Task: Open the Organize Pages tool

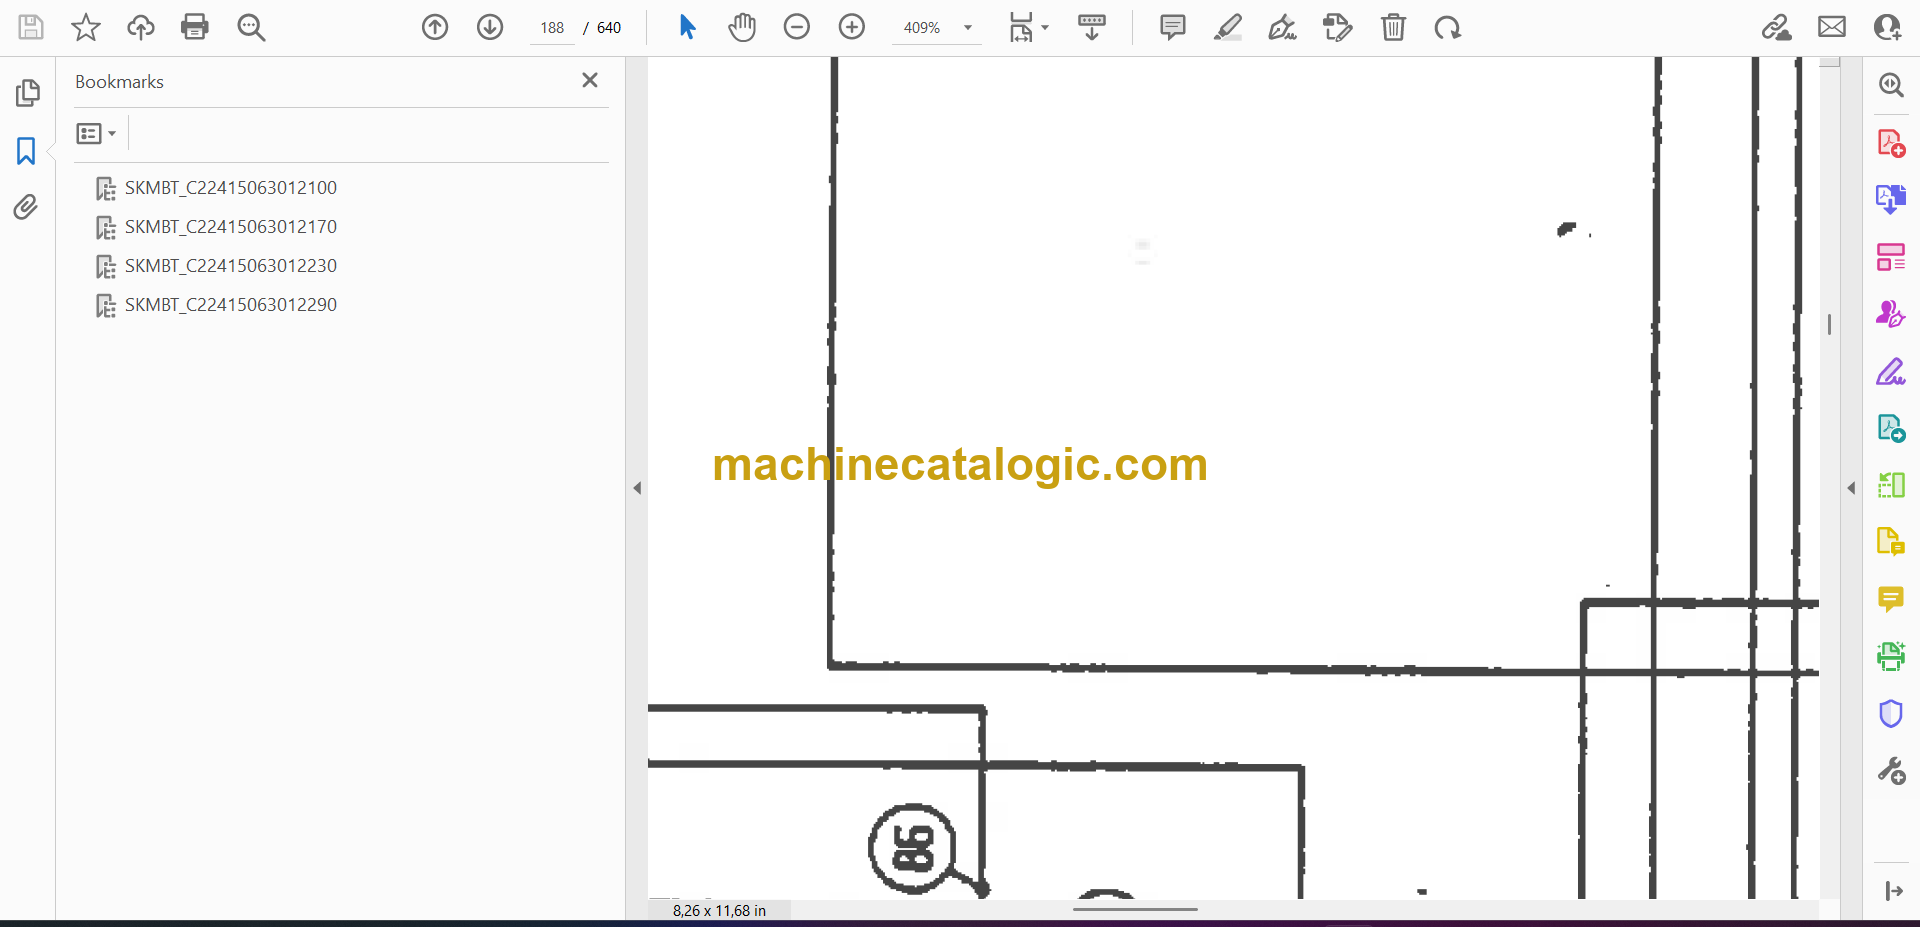Action: pyautogui.click(x=1891, y=257)
